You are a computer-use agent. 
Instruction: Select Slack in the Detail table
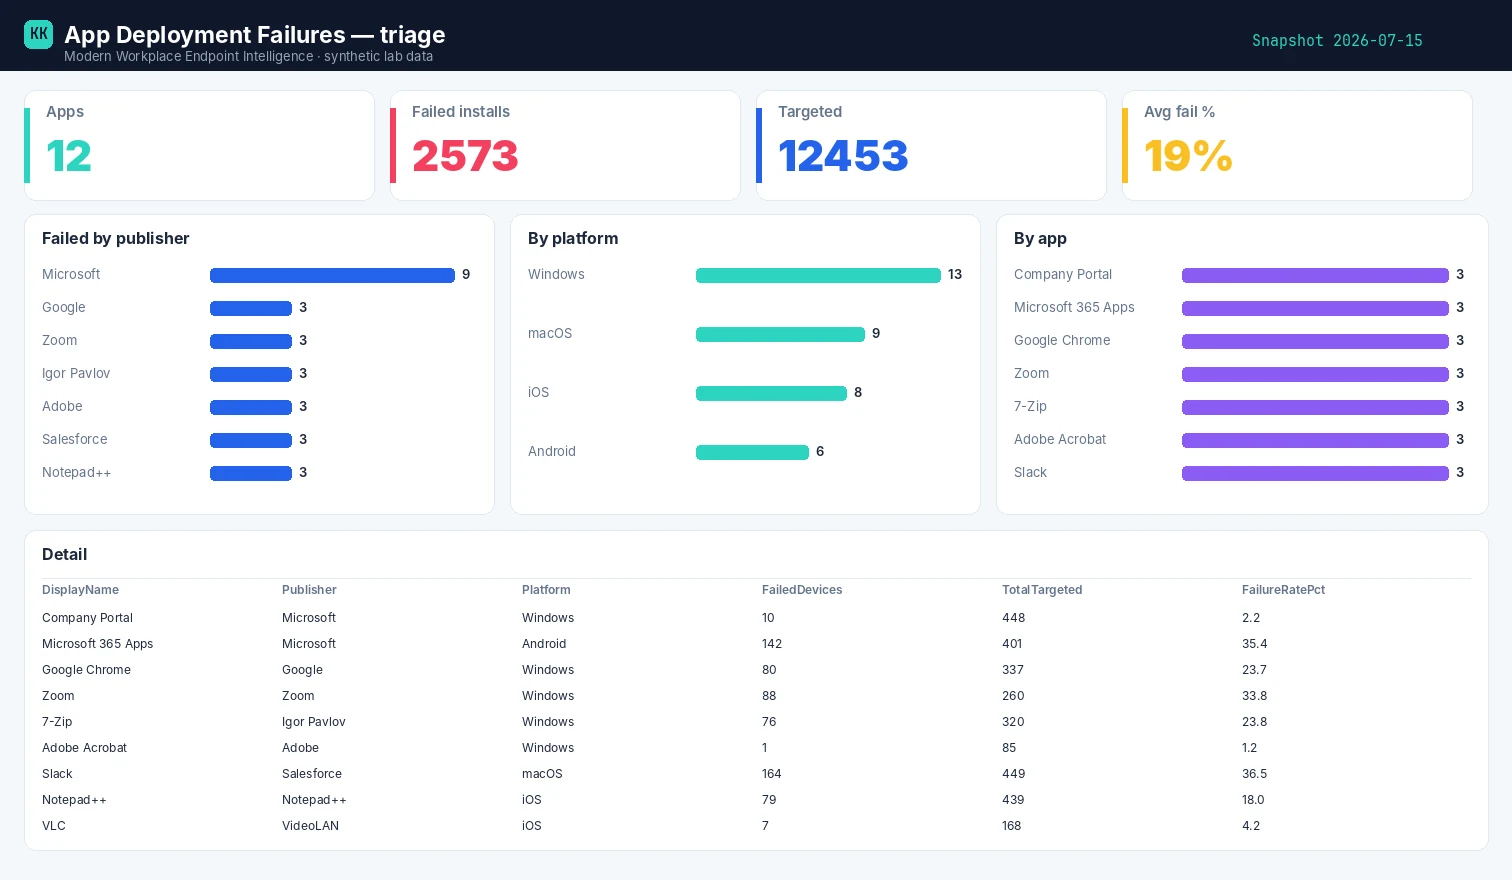57,774
